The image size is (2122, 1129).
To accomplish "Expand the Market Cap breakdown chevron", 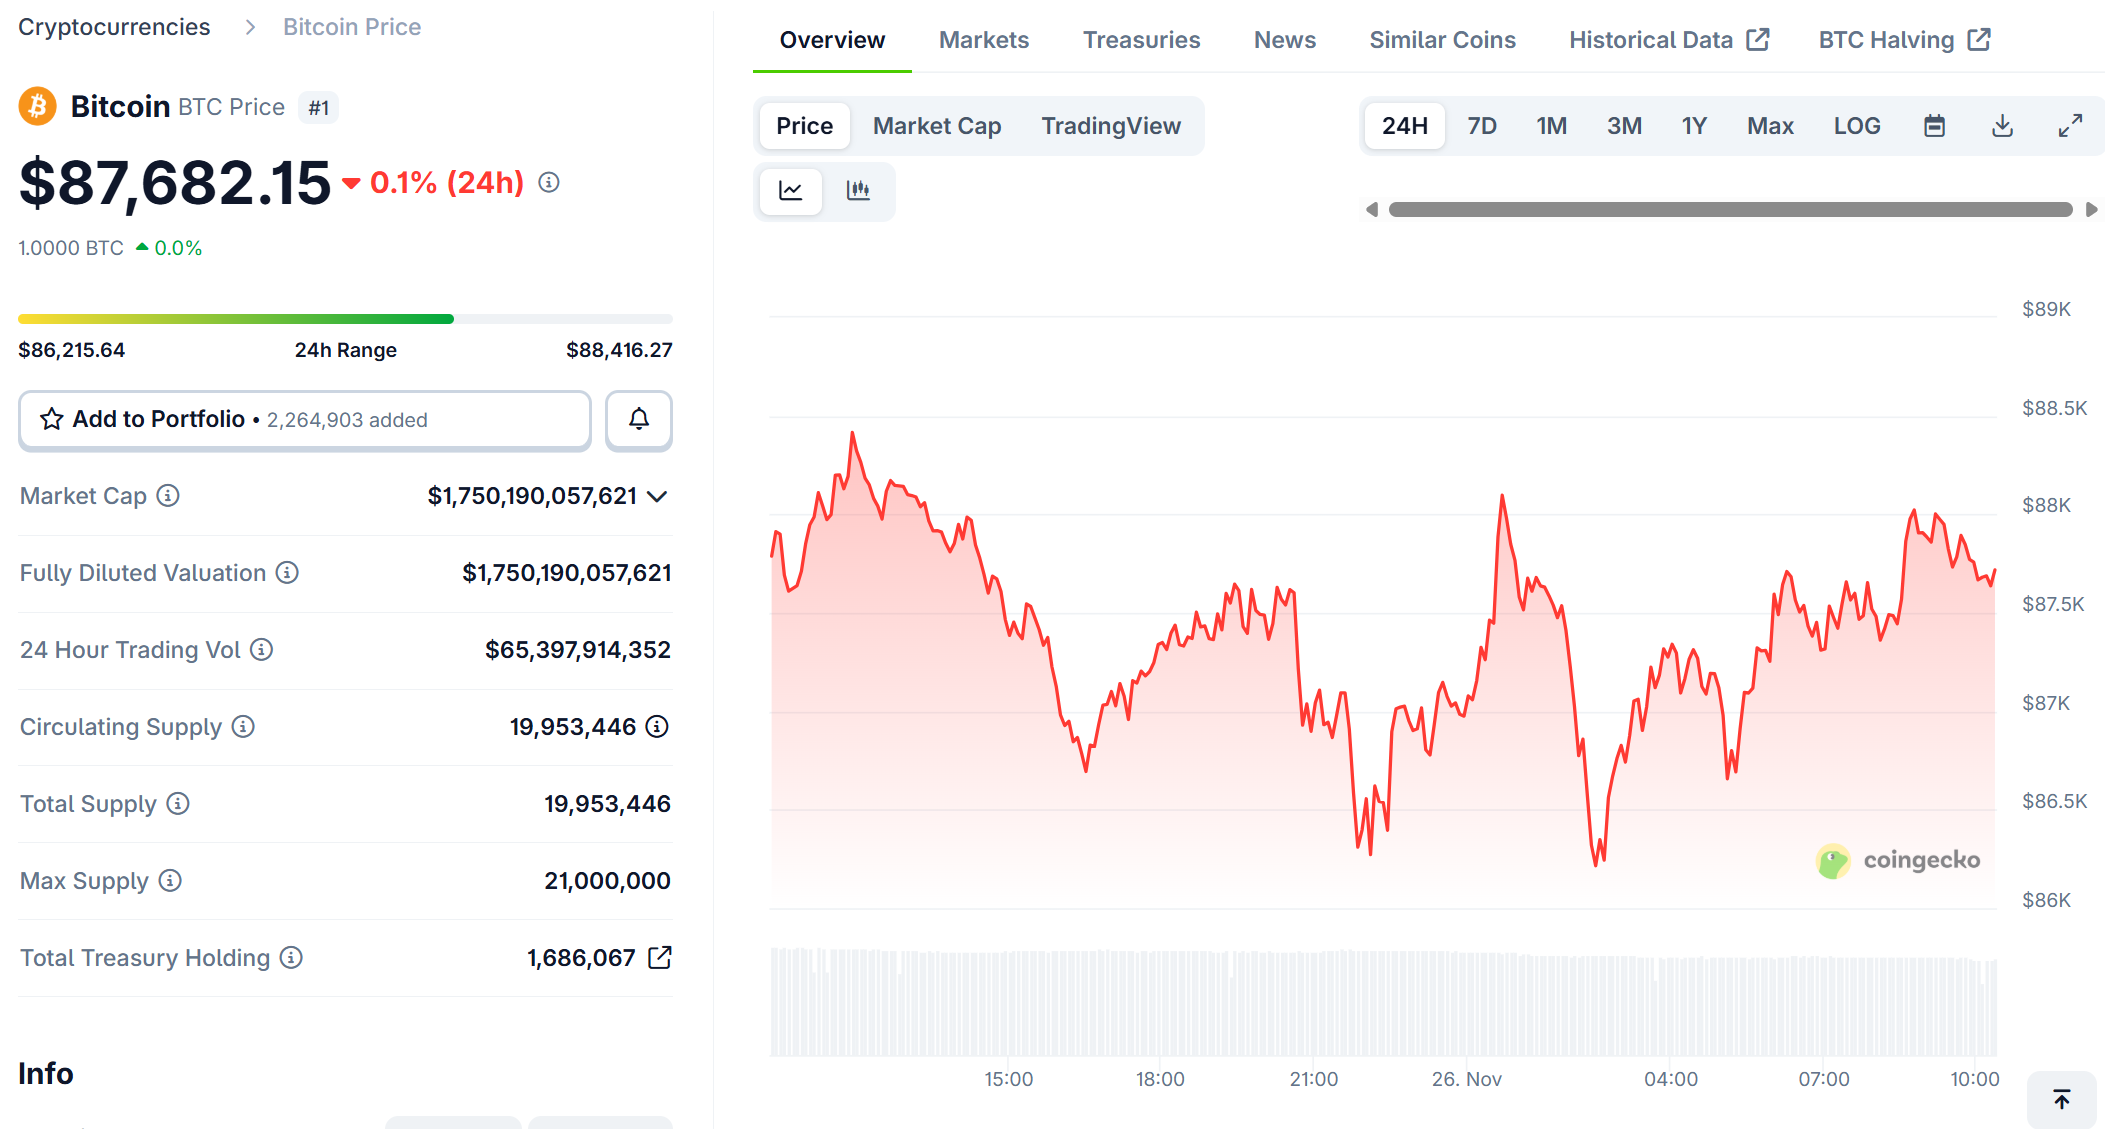I will coord(657,496).
